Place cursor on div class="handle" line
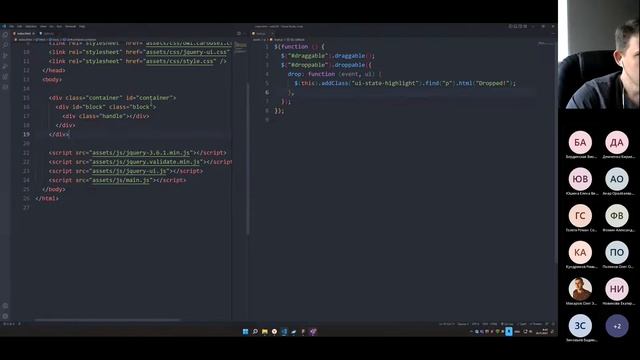The image size is (640, 360). 106,116
